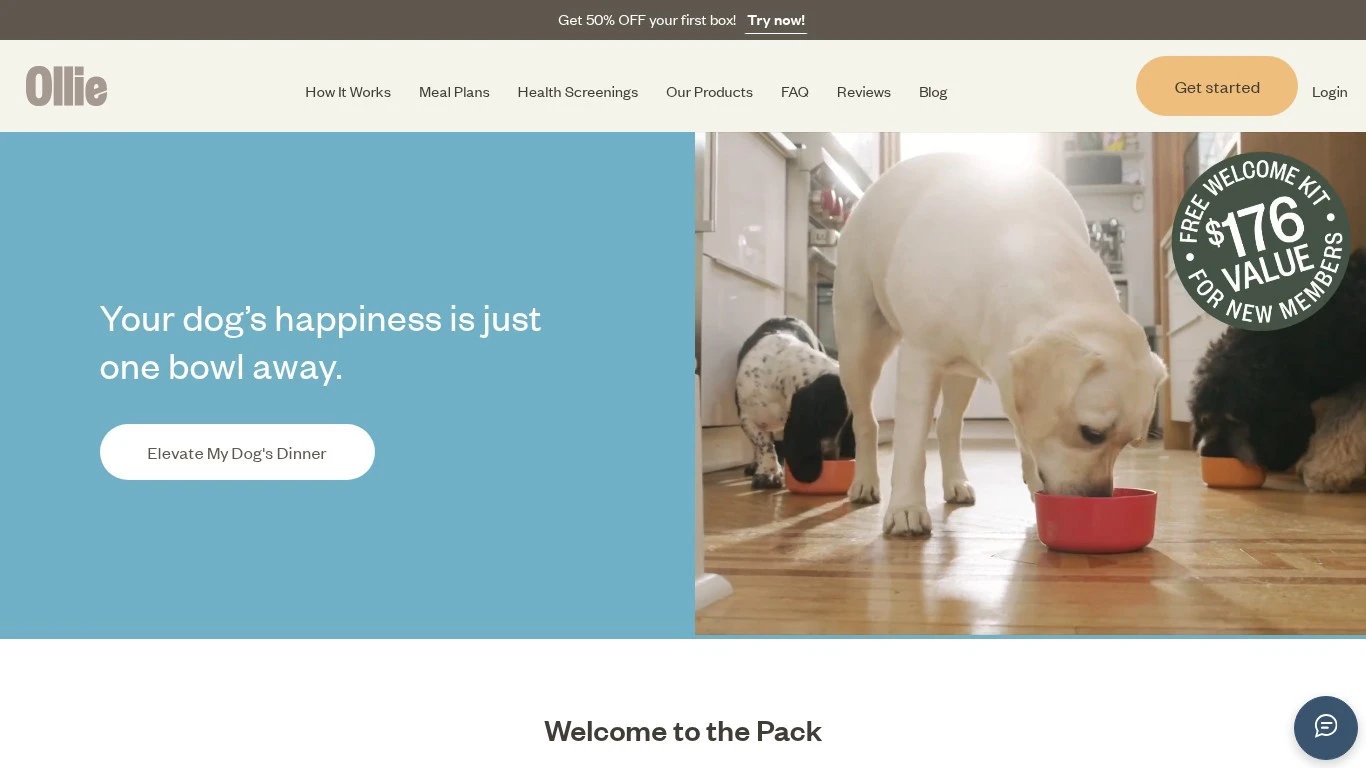Open the chat support bubble icon
This screenshot has height=768, width=1366.
[x=1325, y=727]
